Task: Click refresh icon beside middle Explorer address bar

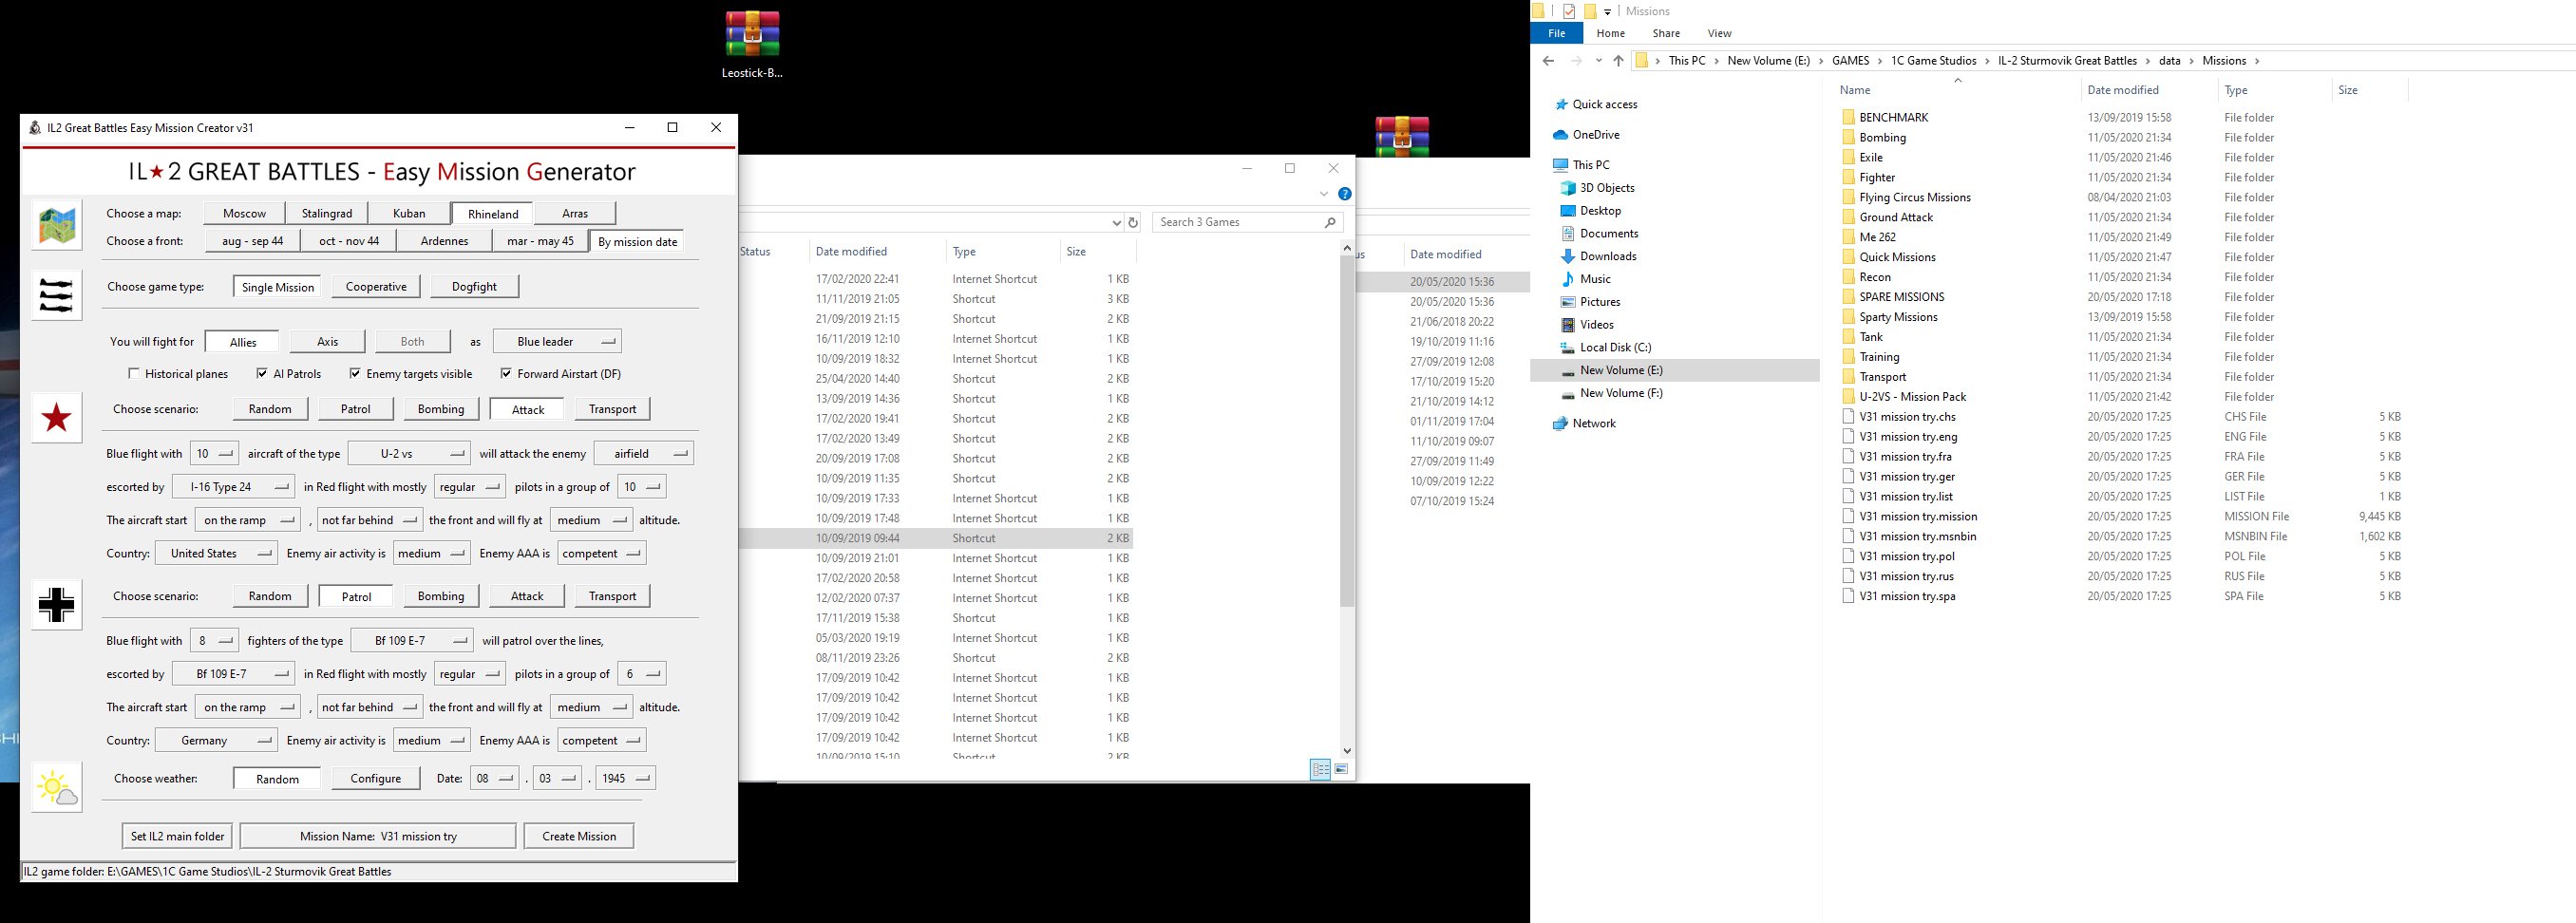Action: (1133, 222)
